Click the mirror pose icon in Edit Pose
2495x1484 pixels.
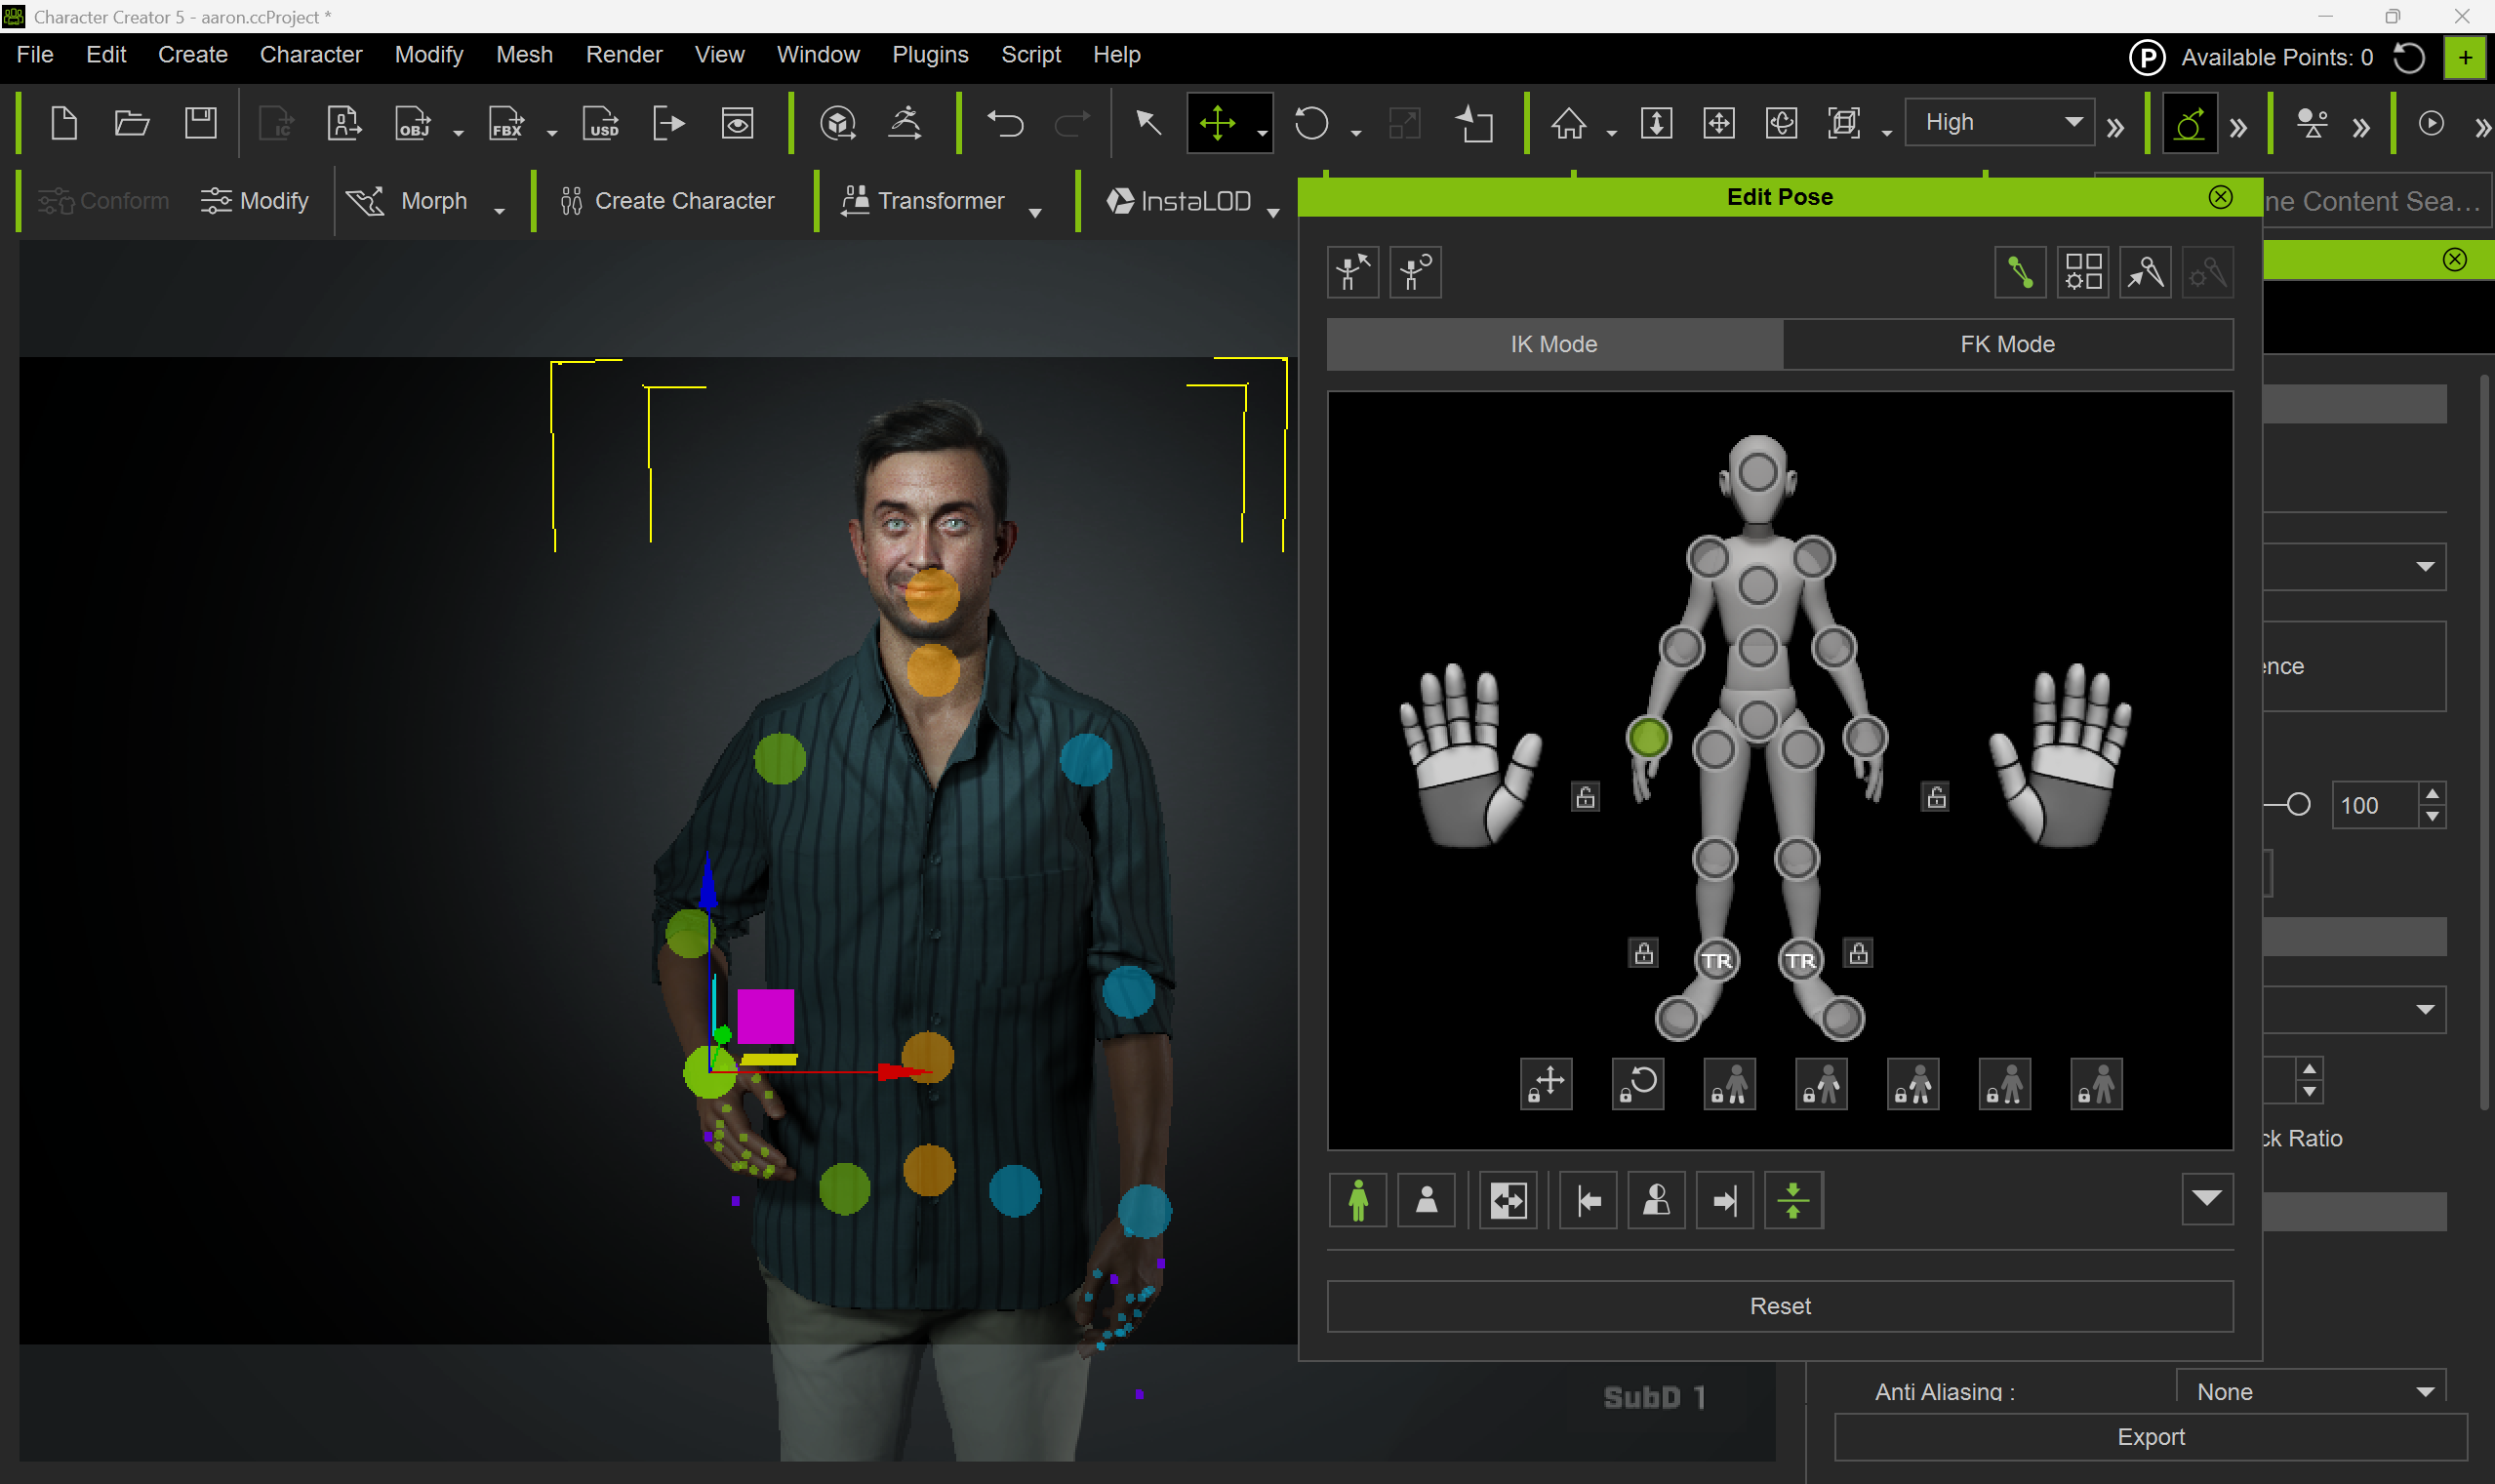point(1508,1200)
